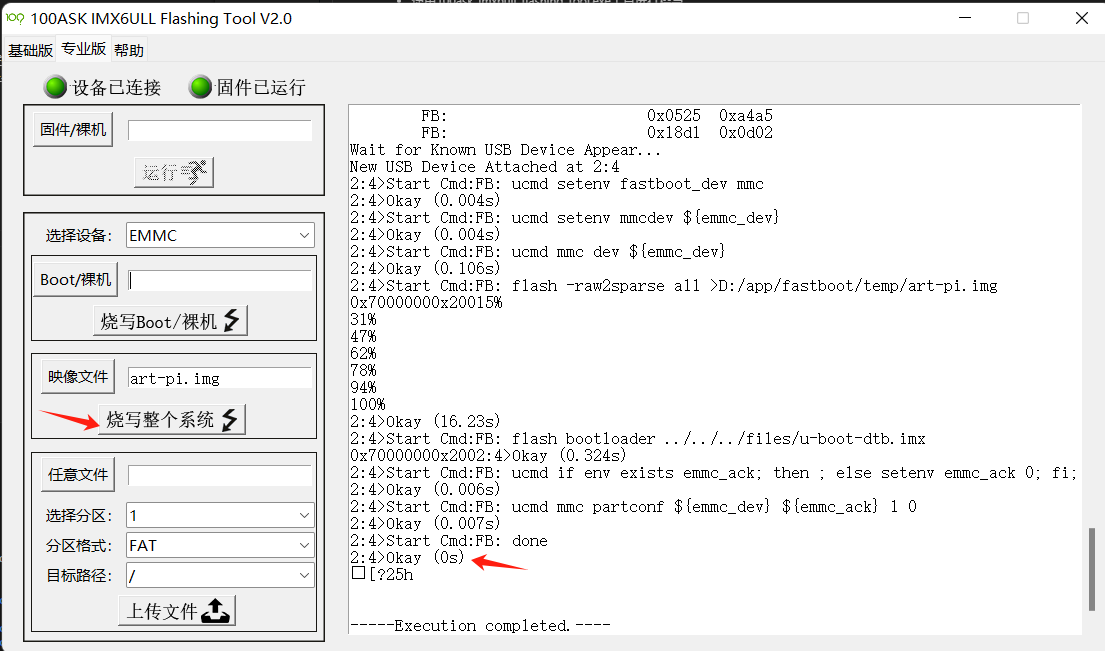Click the Boot/裸机 file button

click(75, 280)
